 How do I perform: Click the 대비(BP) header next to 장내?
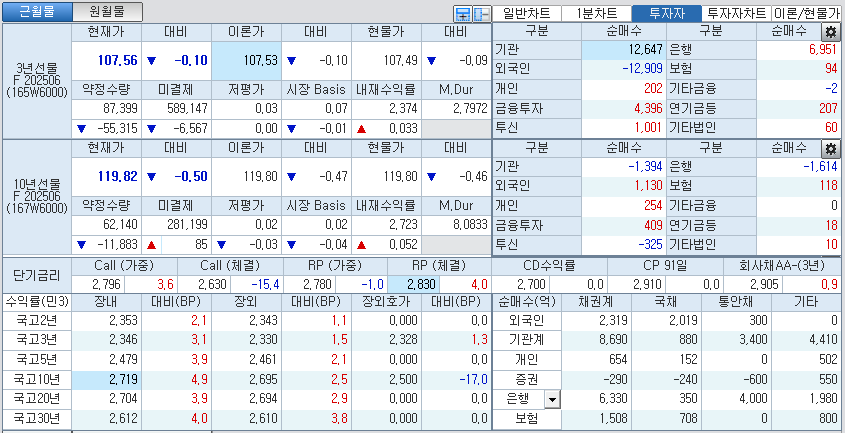tap(177, 302)
